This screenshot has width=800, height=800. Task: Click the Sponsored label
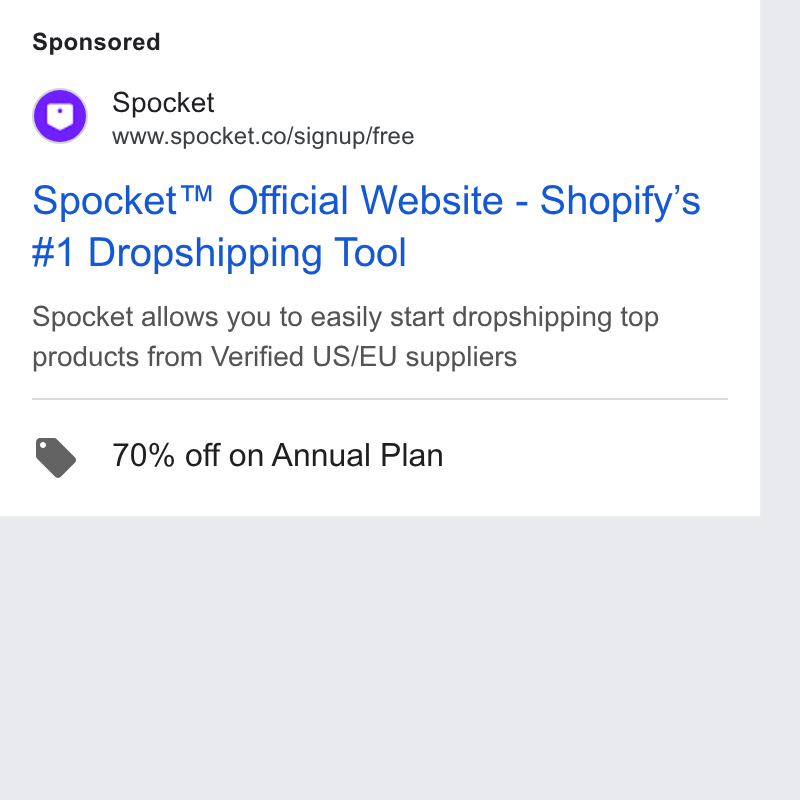[x=96, y=42]
